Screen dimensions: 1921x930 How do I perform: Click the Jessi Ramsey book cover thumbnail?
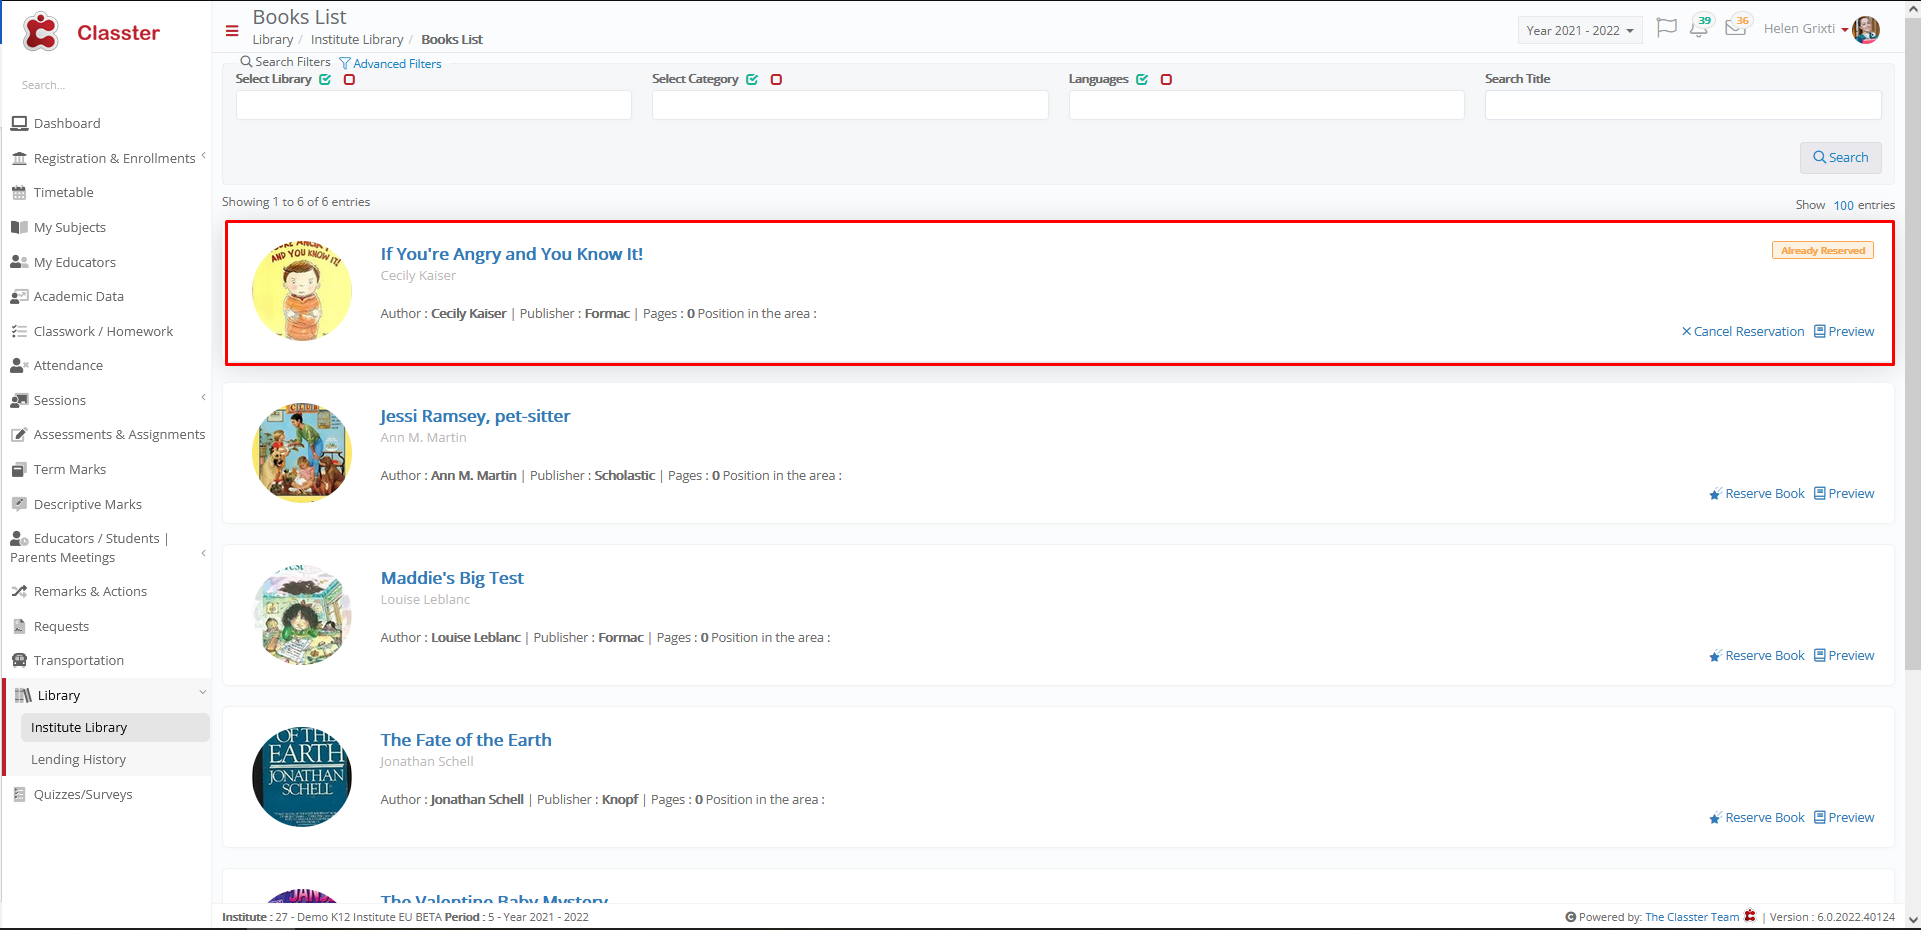pyautogui.click(x=302, y=453)
